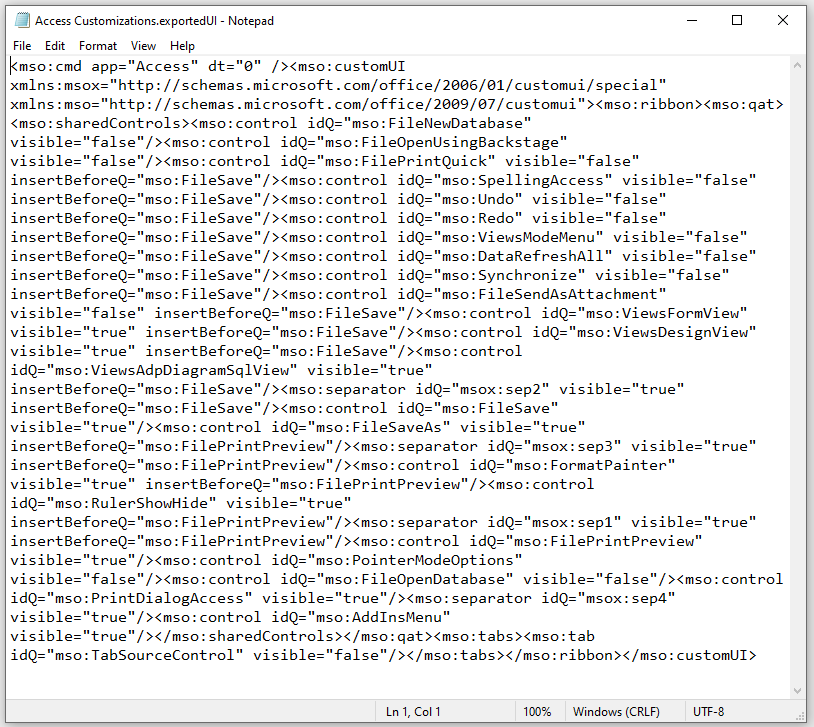The image size is (814, 727).
Task: Open the Edit menu
Action: point(55,46)
